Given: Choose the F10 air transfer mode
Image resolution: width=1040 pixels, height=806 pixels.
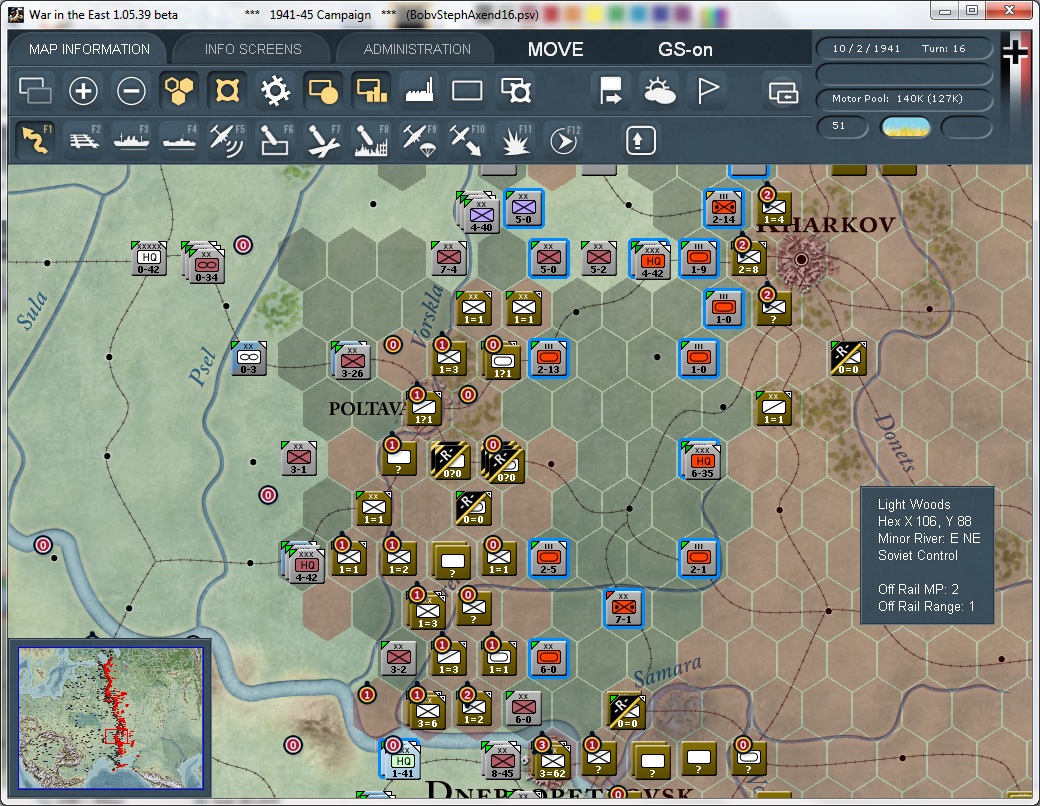Looking at the screenshot, I should pos(467,139).
